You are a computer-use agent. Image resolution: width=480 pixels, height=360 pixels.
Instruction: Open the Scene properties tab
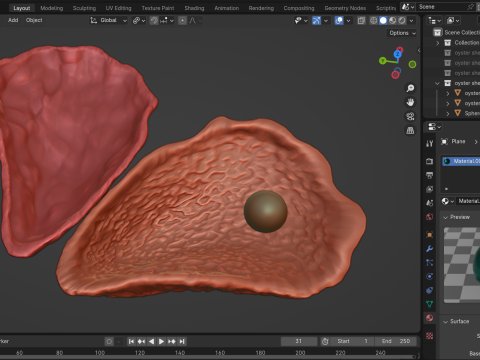coord(430,203)
